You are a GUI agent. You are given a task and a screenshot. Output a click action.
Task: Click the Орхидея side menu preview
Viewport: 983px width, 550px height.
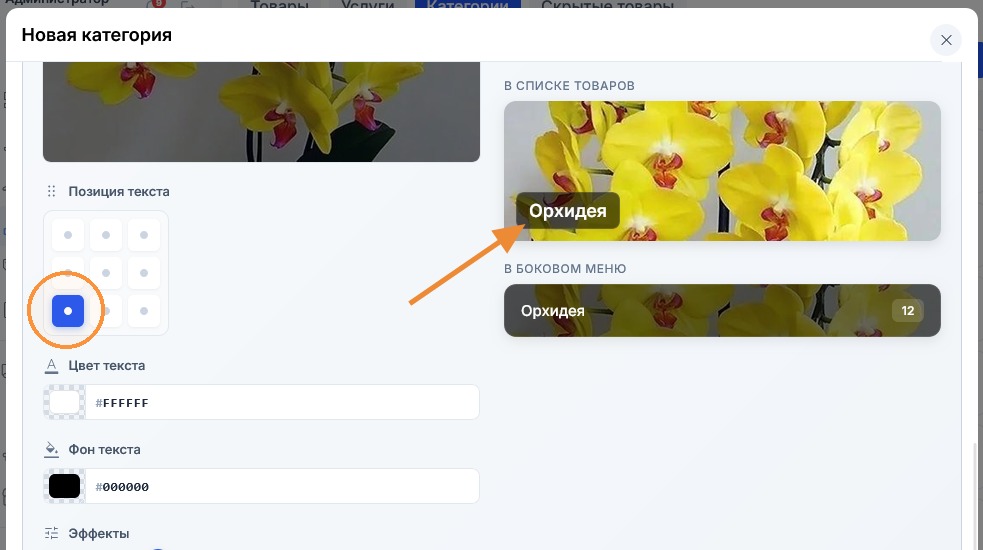click(x=722, y=310)
